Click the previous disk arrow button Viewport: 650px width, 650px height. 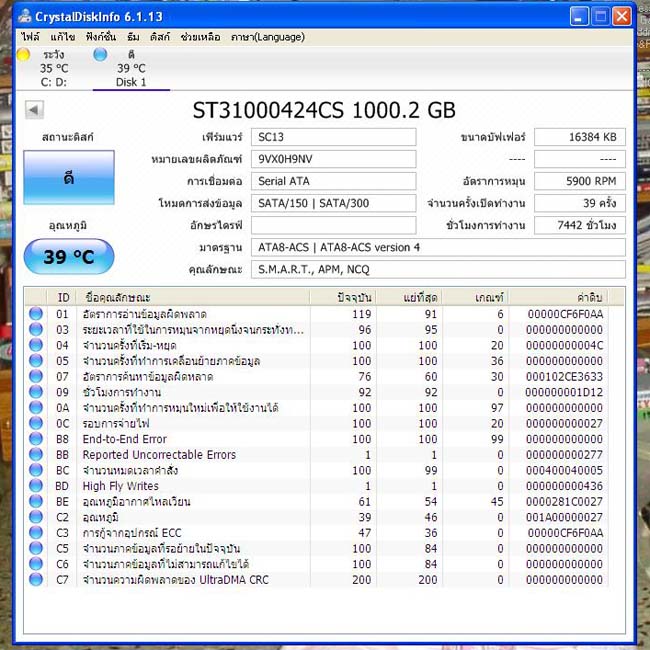34,110
